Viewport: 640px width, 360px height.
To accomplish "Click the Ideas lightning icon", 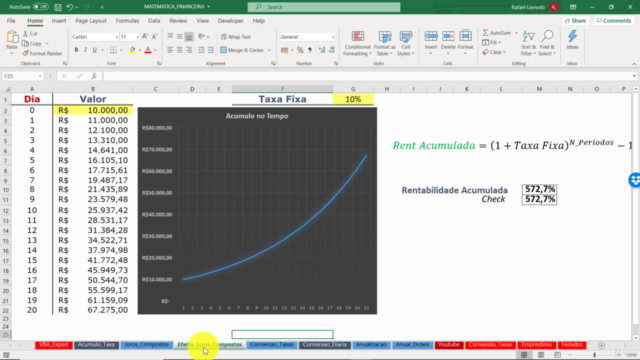I will 572,37.
